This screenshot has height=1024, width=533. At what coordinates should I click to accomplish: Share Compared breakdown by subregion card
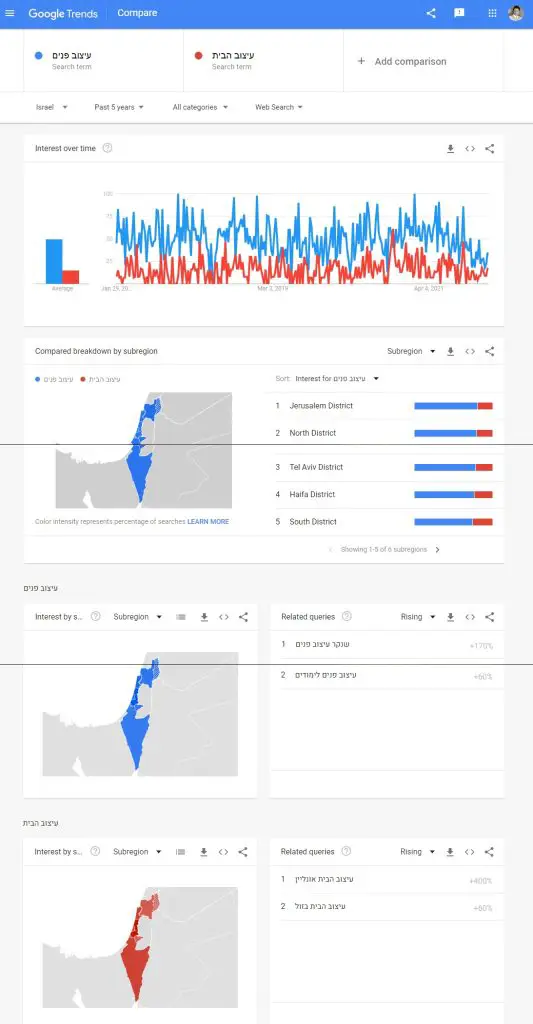[490, 351]
